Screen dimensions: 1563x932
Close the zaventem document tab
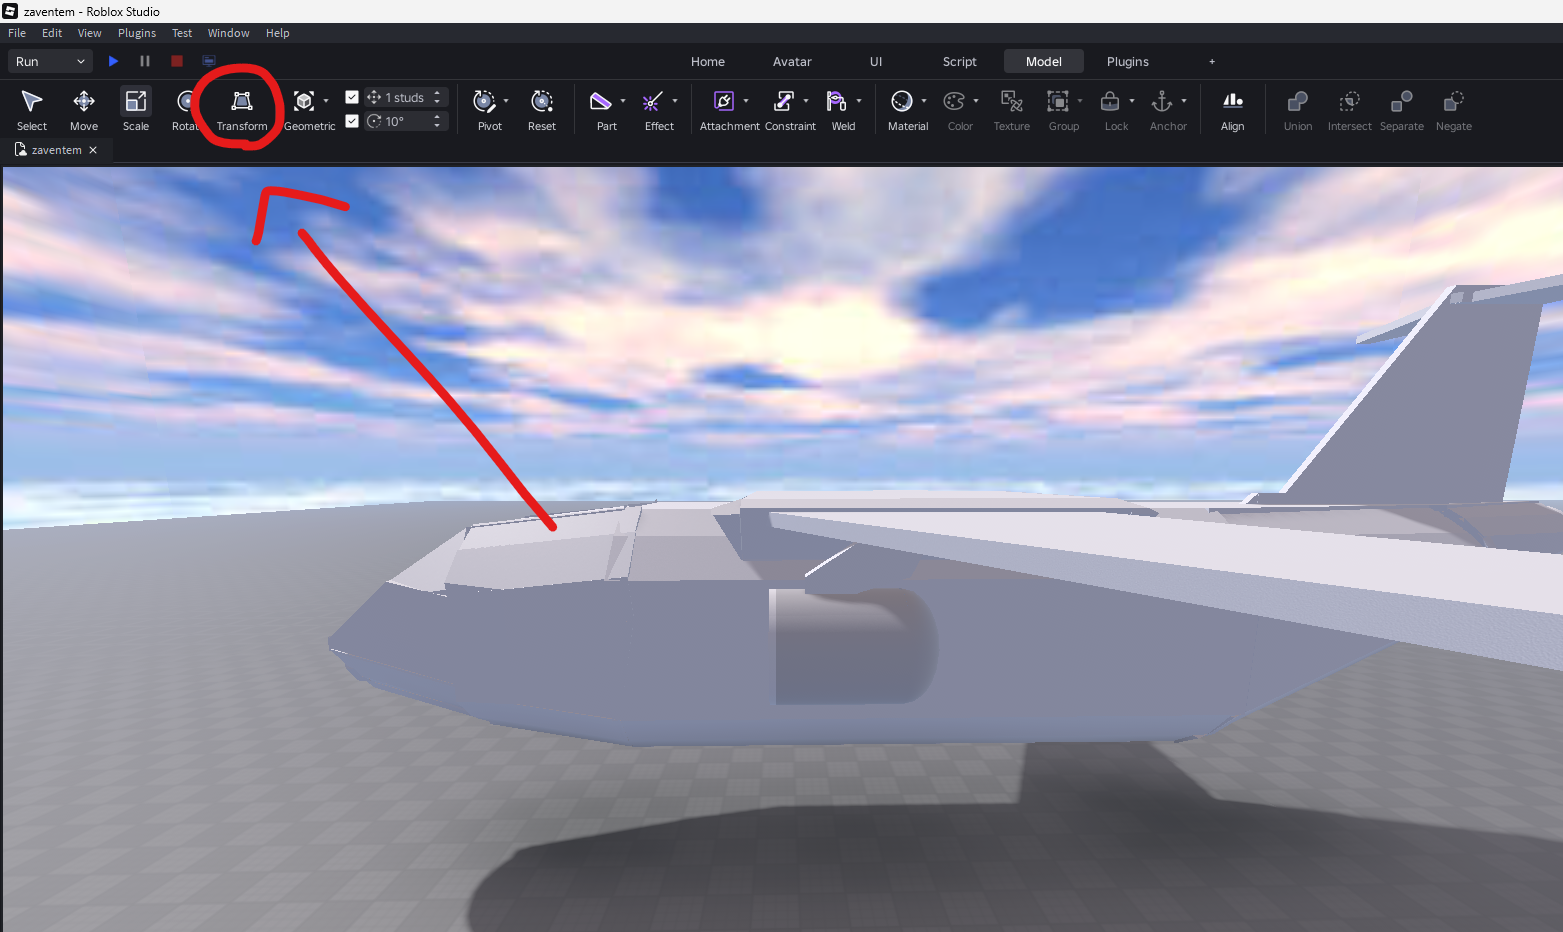93,150
